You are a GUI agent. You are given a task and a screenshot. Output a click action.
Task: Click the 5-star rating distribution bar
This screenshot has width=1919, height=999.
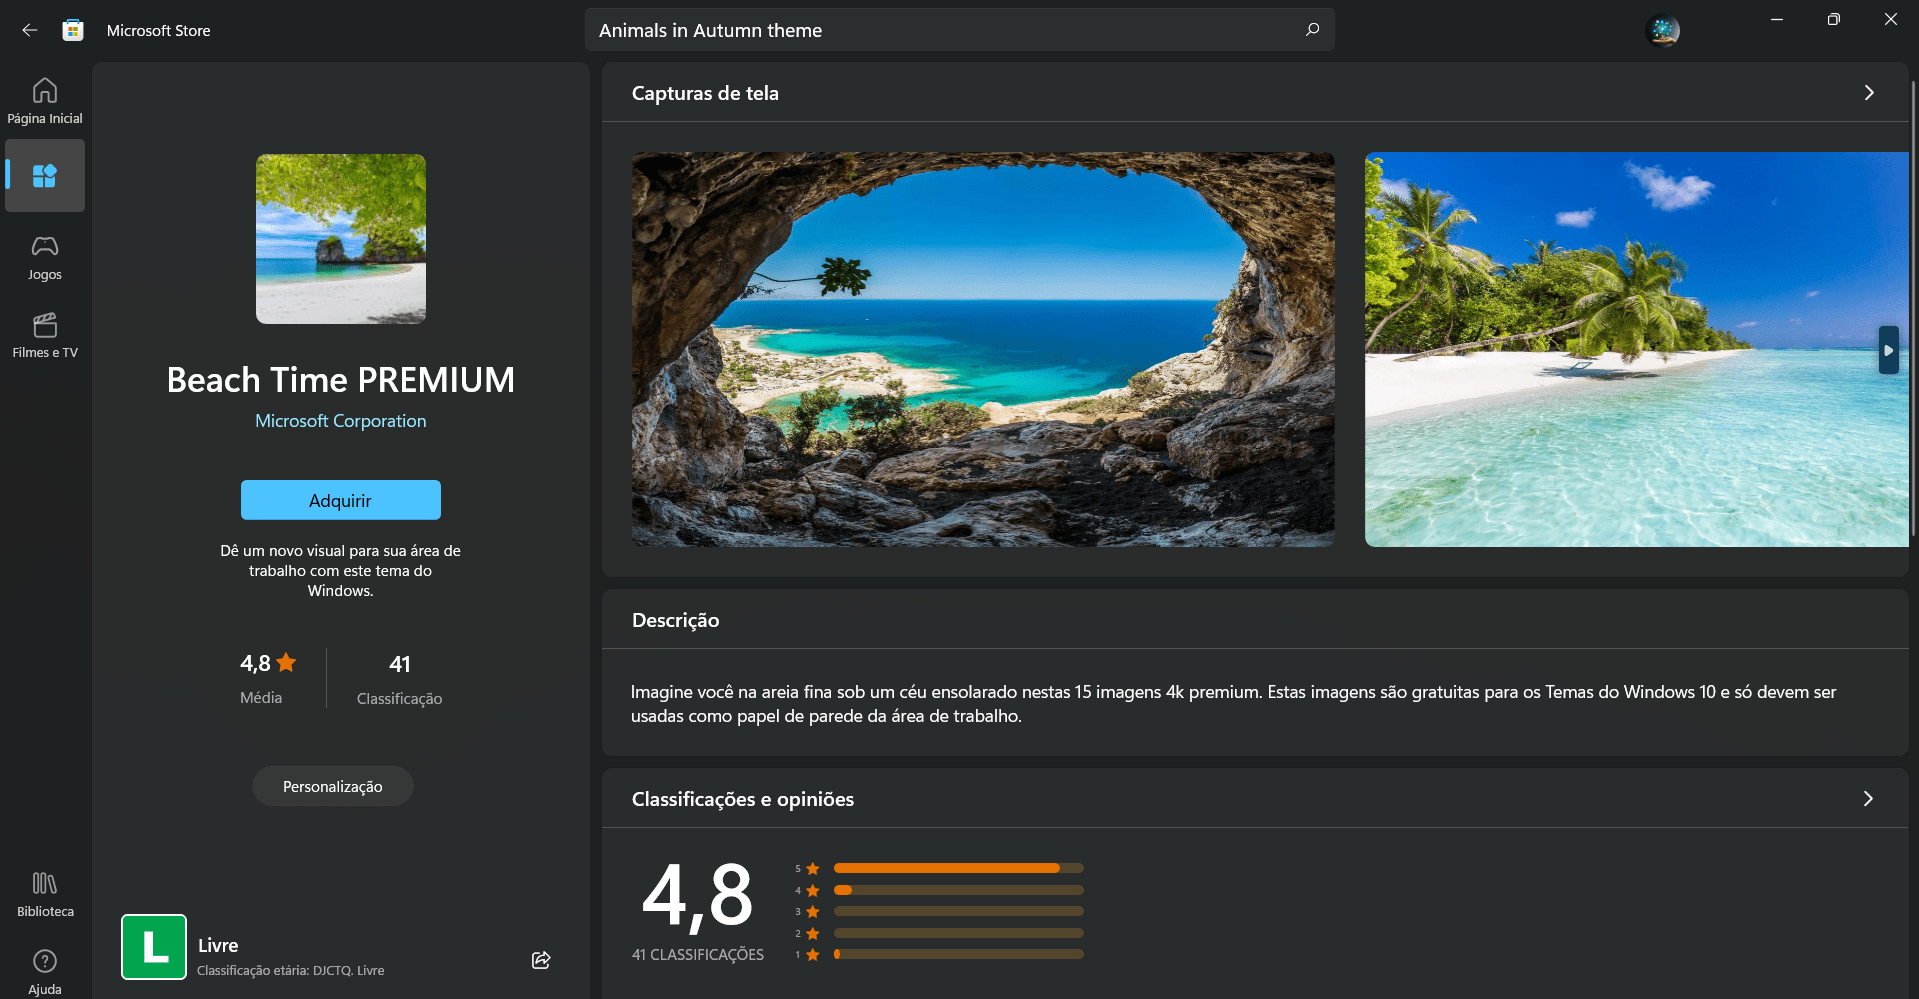point(956,868)
